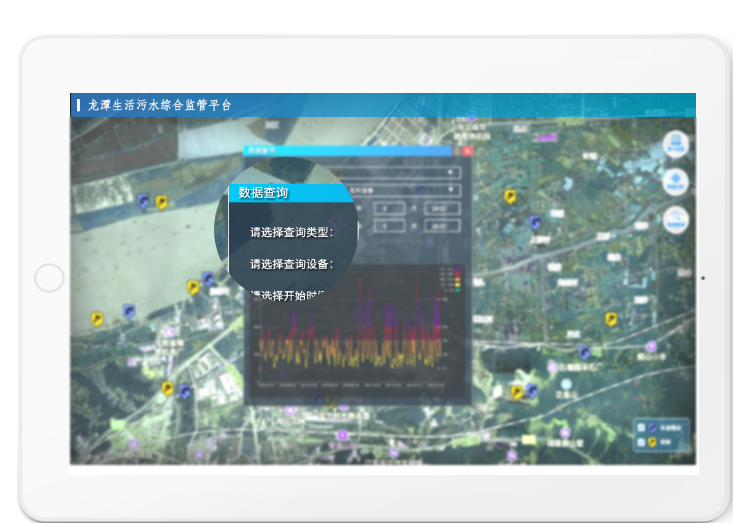The image size is (733, 523).
Task: Click the minimize button beside the red X
Action: tap(454, 151)
